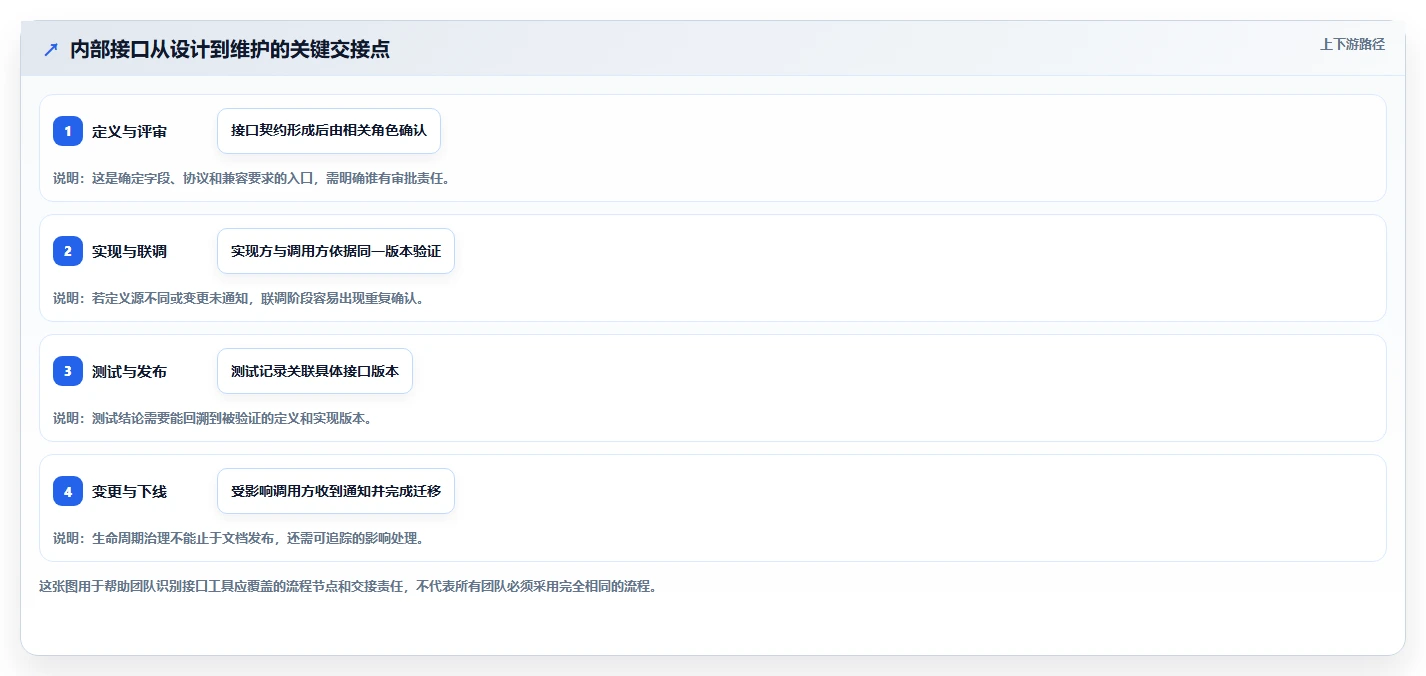
Task: Click the 实现方与调用方依据同一版本验证 chip
Action: tap(336, 251)
